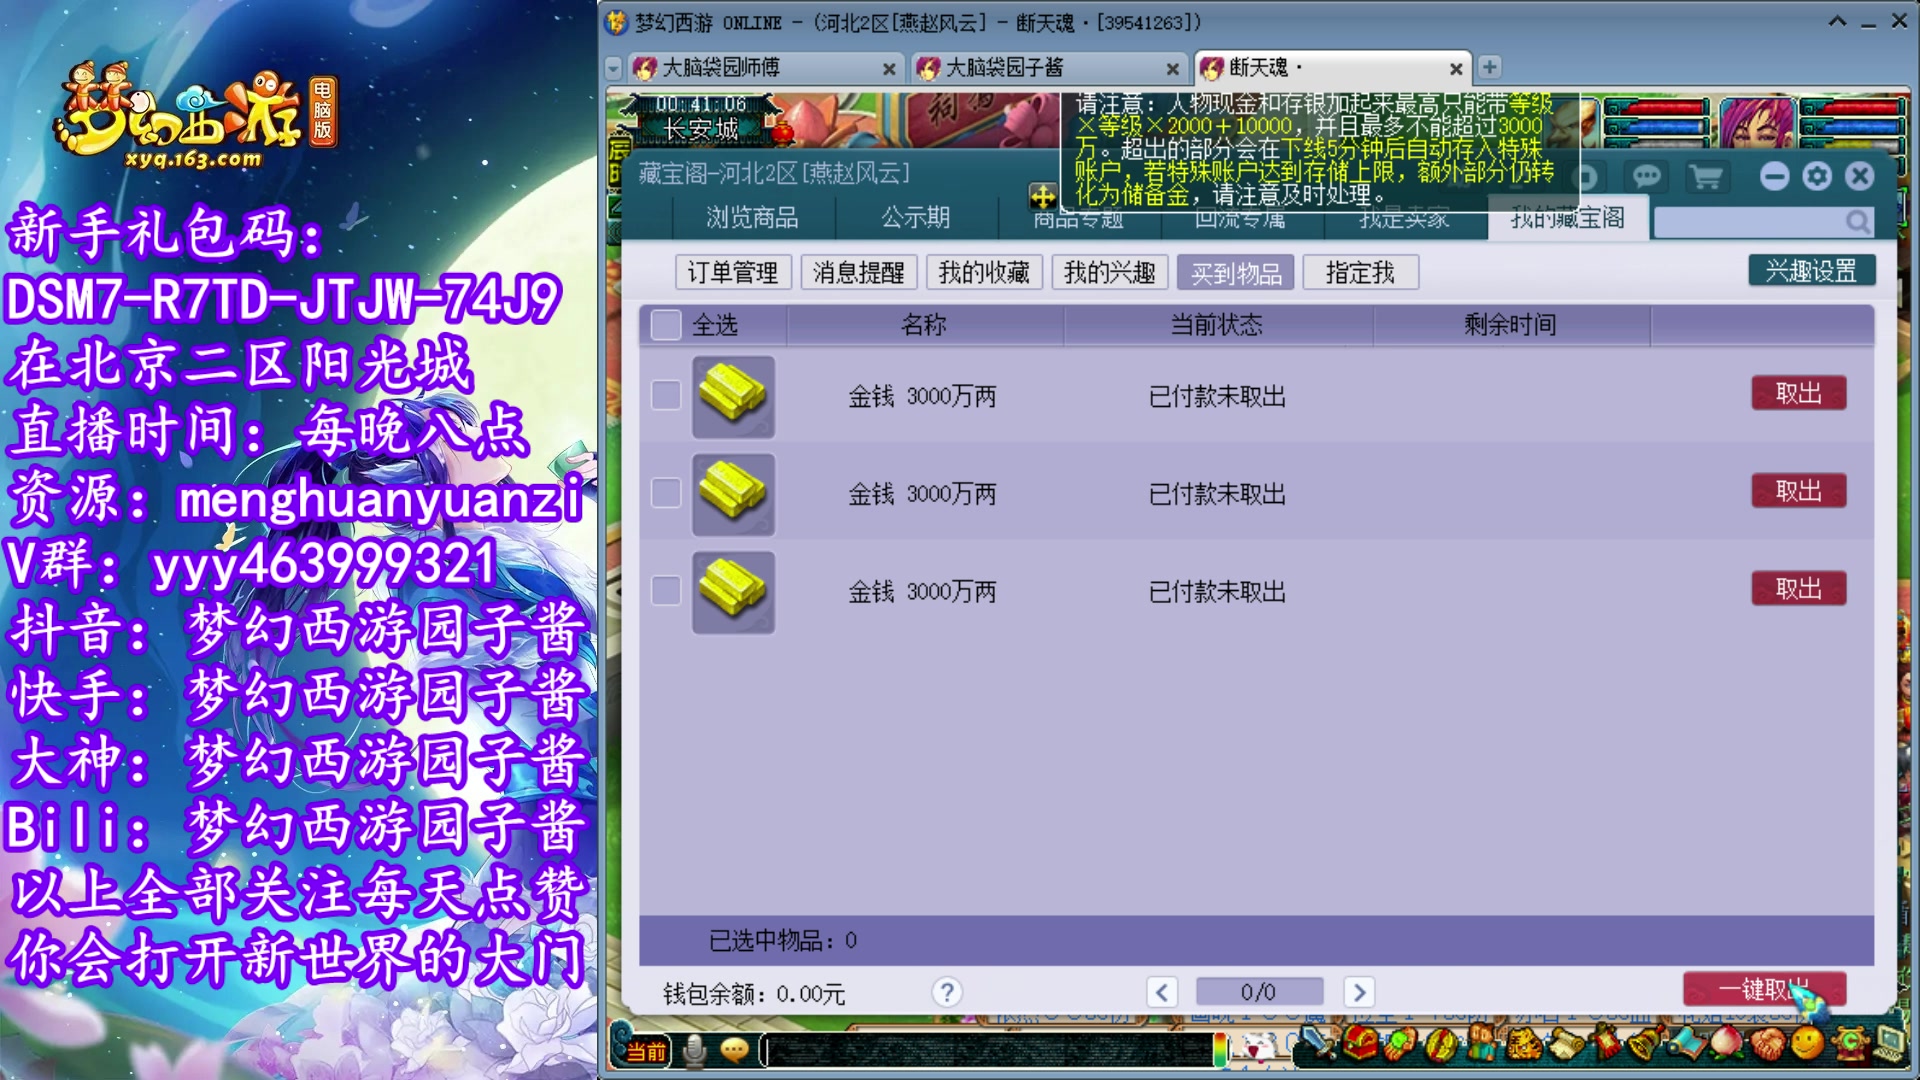Check the third 金钱 3000万两 row checkbox
The height and width of the screenshot is (1080, 1920).
coord(666,590)
